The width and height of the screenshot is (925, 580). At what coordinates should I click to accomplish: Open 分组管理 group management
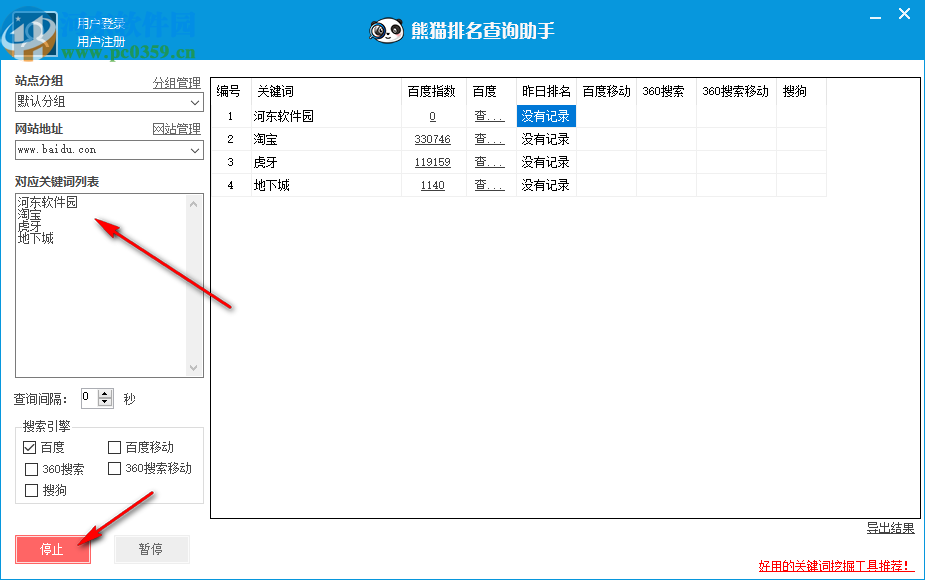176,82
